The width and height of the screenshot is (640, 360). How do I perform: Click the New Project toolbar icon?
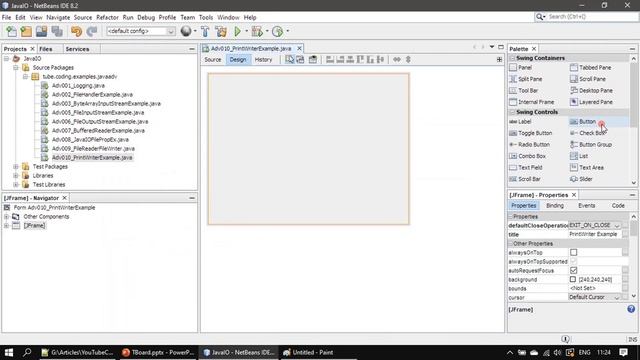pyautogui.click(x=26, y=31)
